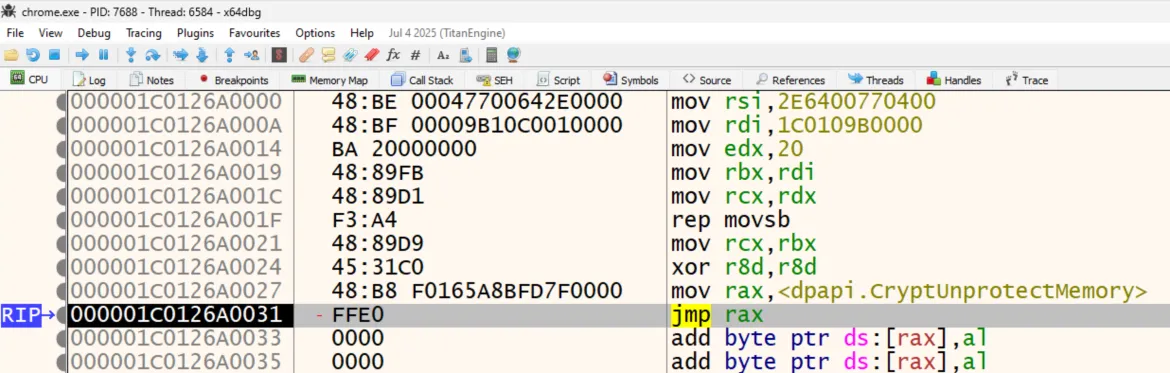Open the Debug menu
The height and width of the screenshot is (373, 1170).
click(x=94, y=33)
